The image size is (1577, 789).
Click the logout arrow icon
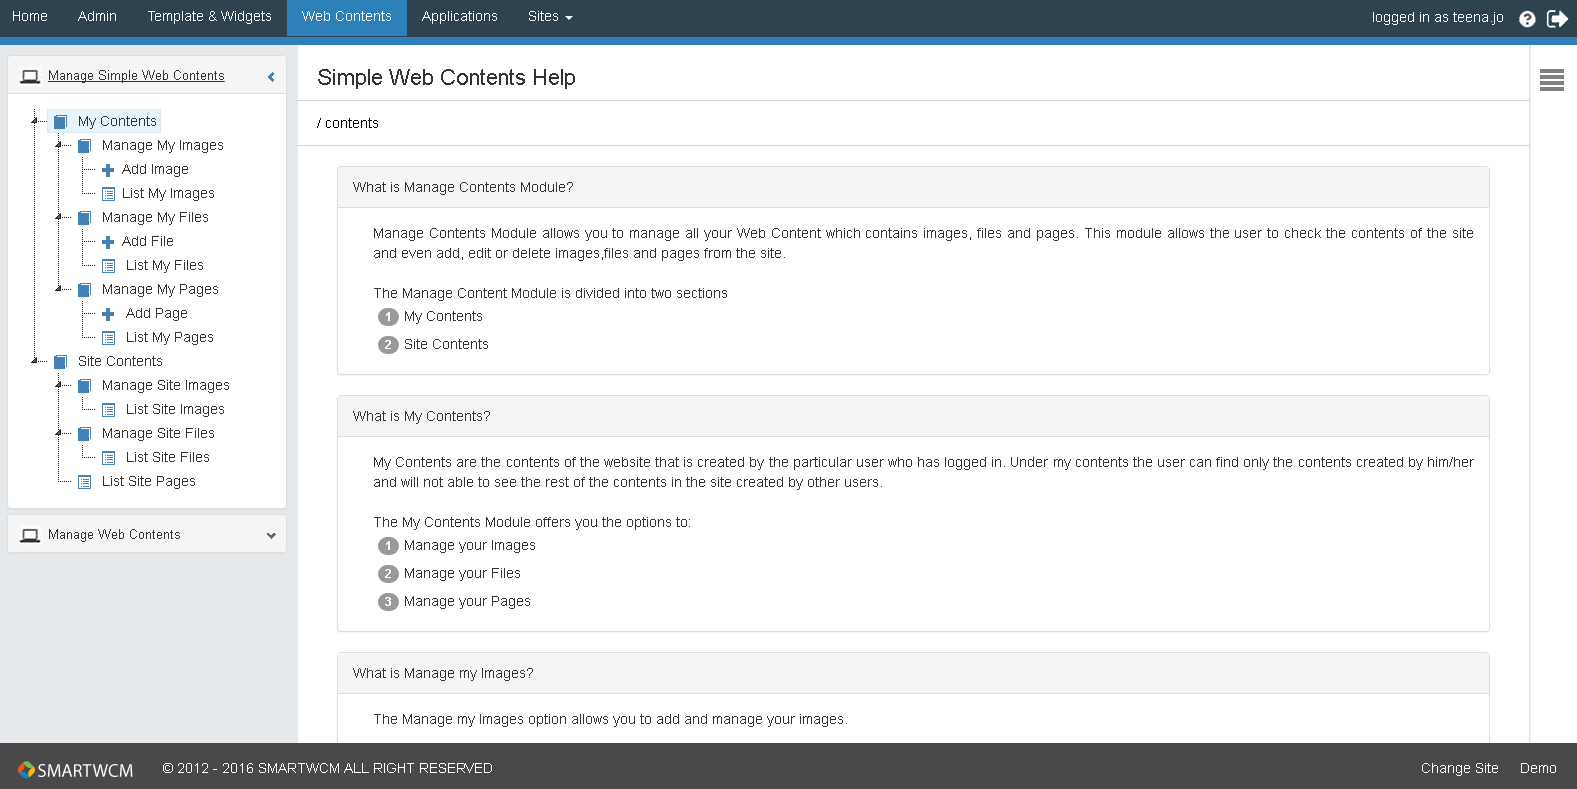pos(1557,19)
